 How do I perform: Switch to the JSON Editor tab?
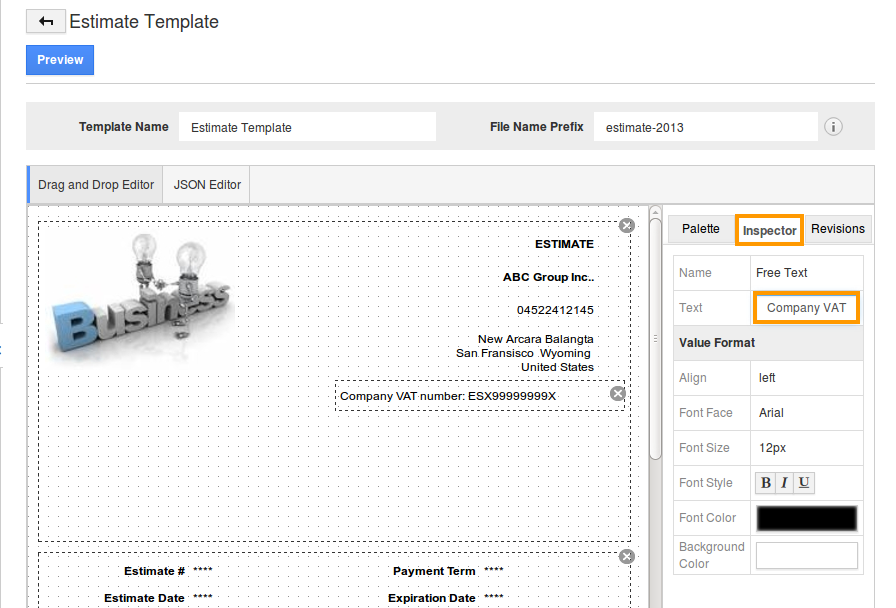[207, 185]
